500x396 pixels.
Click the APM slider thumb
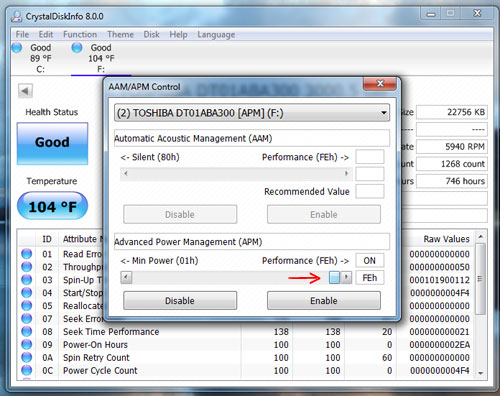click(x=334, y=277)
